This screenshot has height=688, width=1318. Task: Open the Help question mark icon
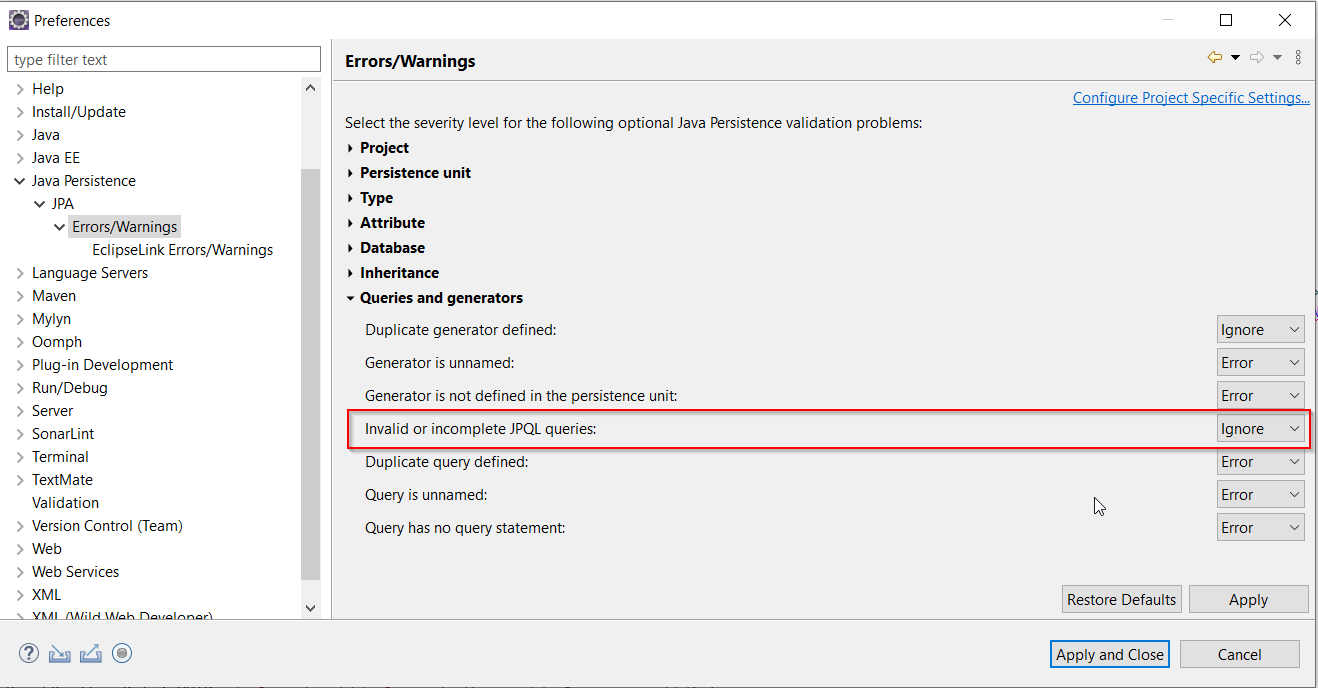point(28,654)
